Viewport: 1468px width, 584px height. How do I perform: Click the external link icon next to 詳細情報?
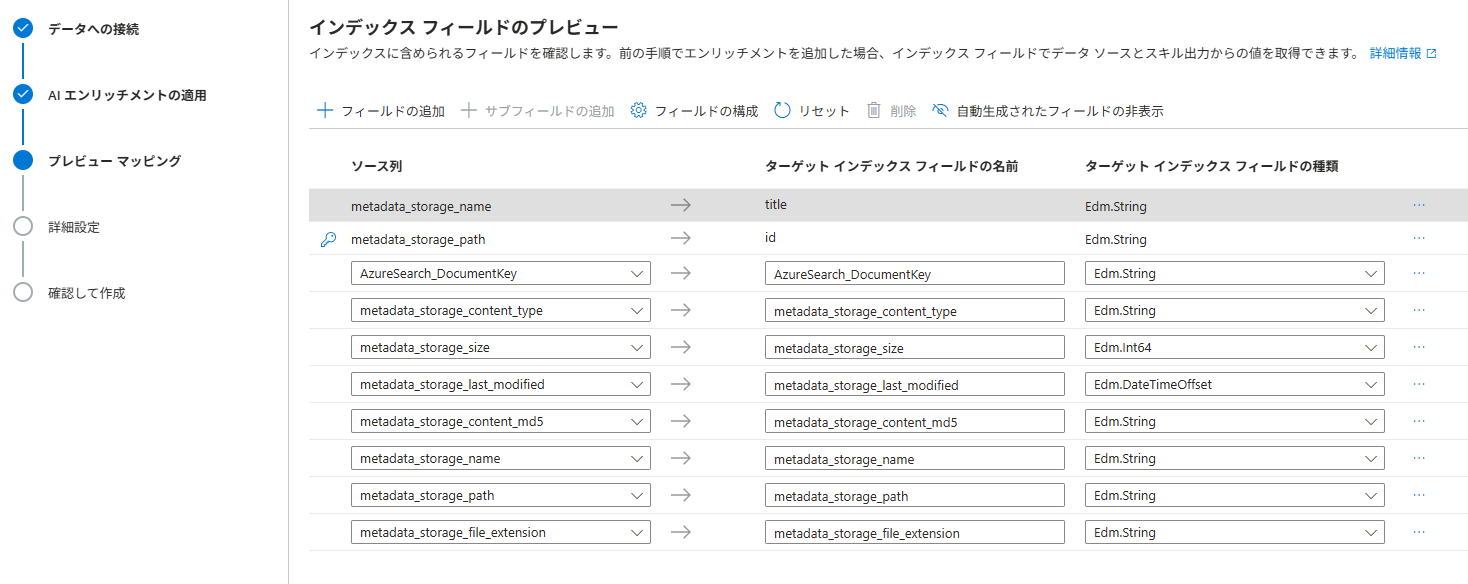point(1431,54)
